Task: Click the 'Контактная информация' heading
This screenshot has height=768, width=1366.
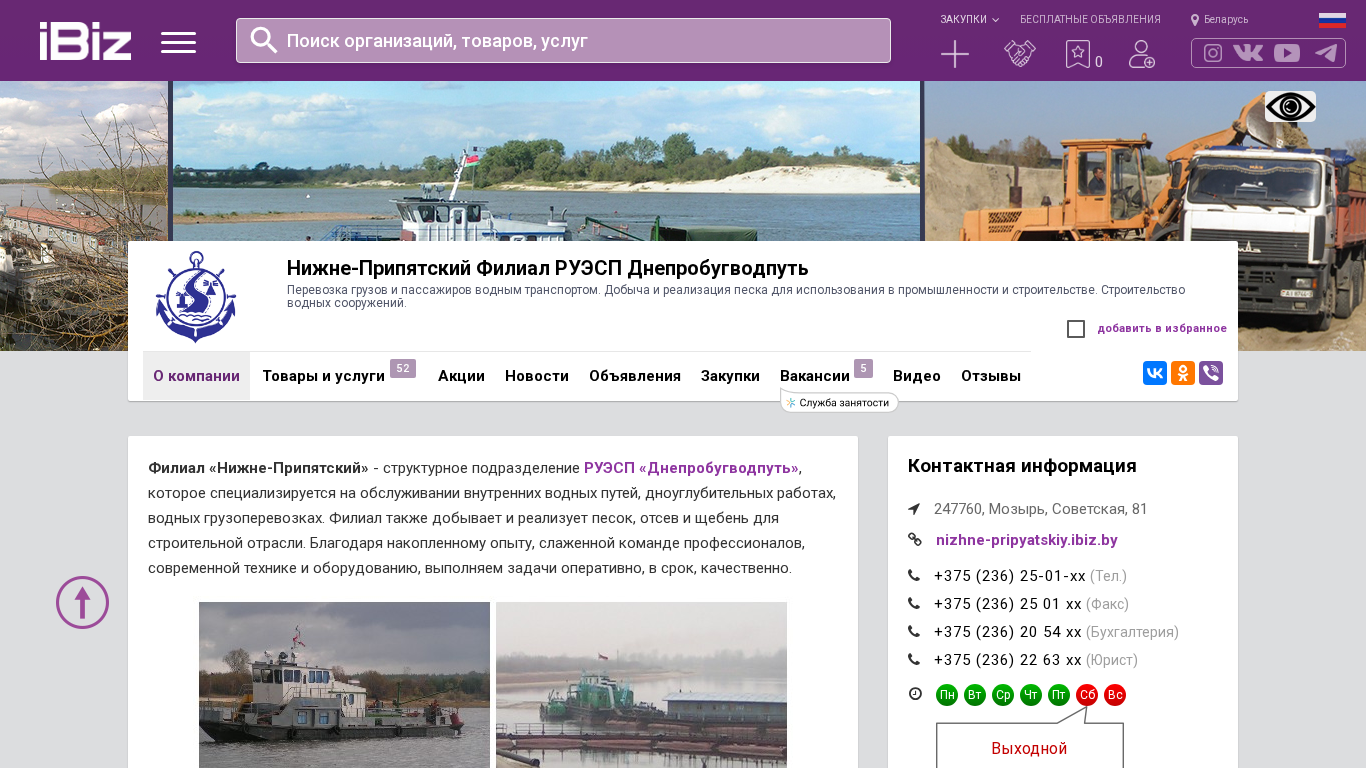Action: click(1022, 466)
